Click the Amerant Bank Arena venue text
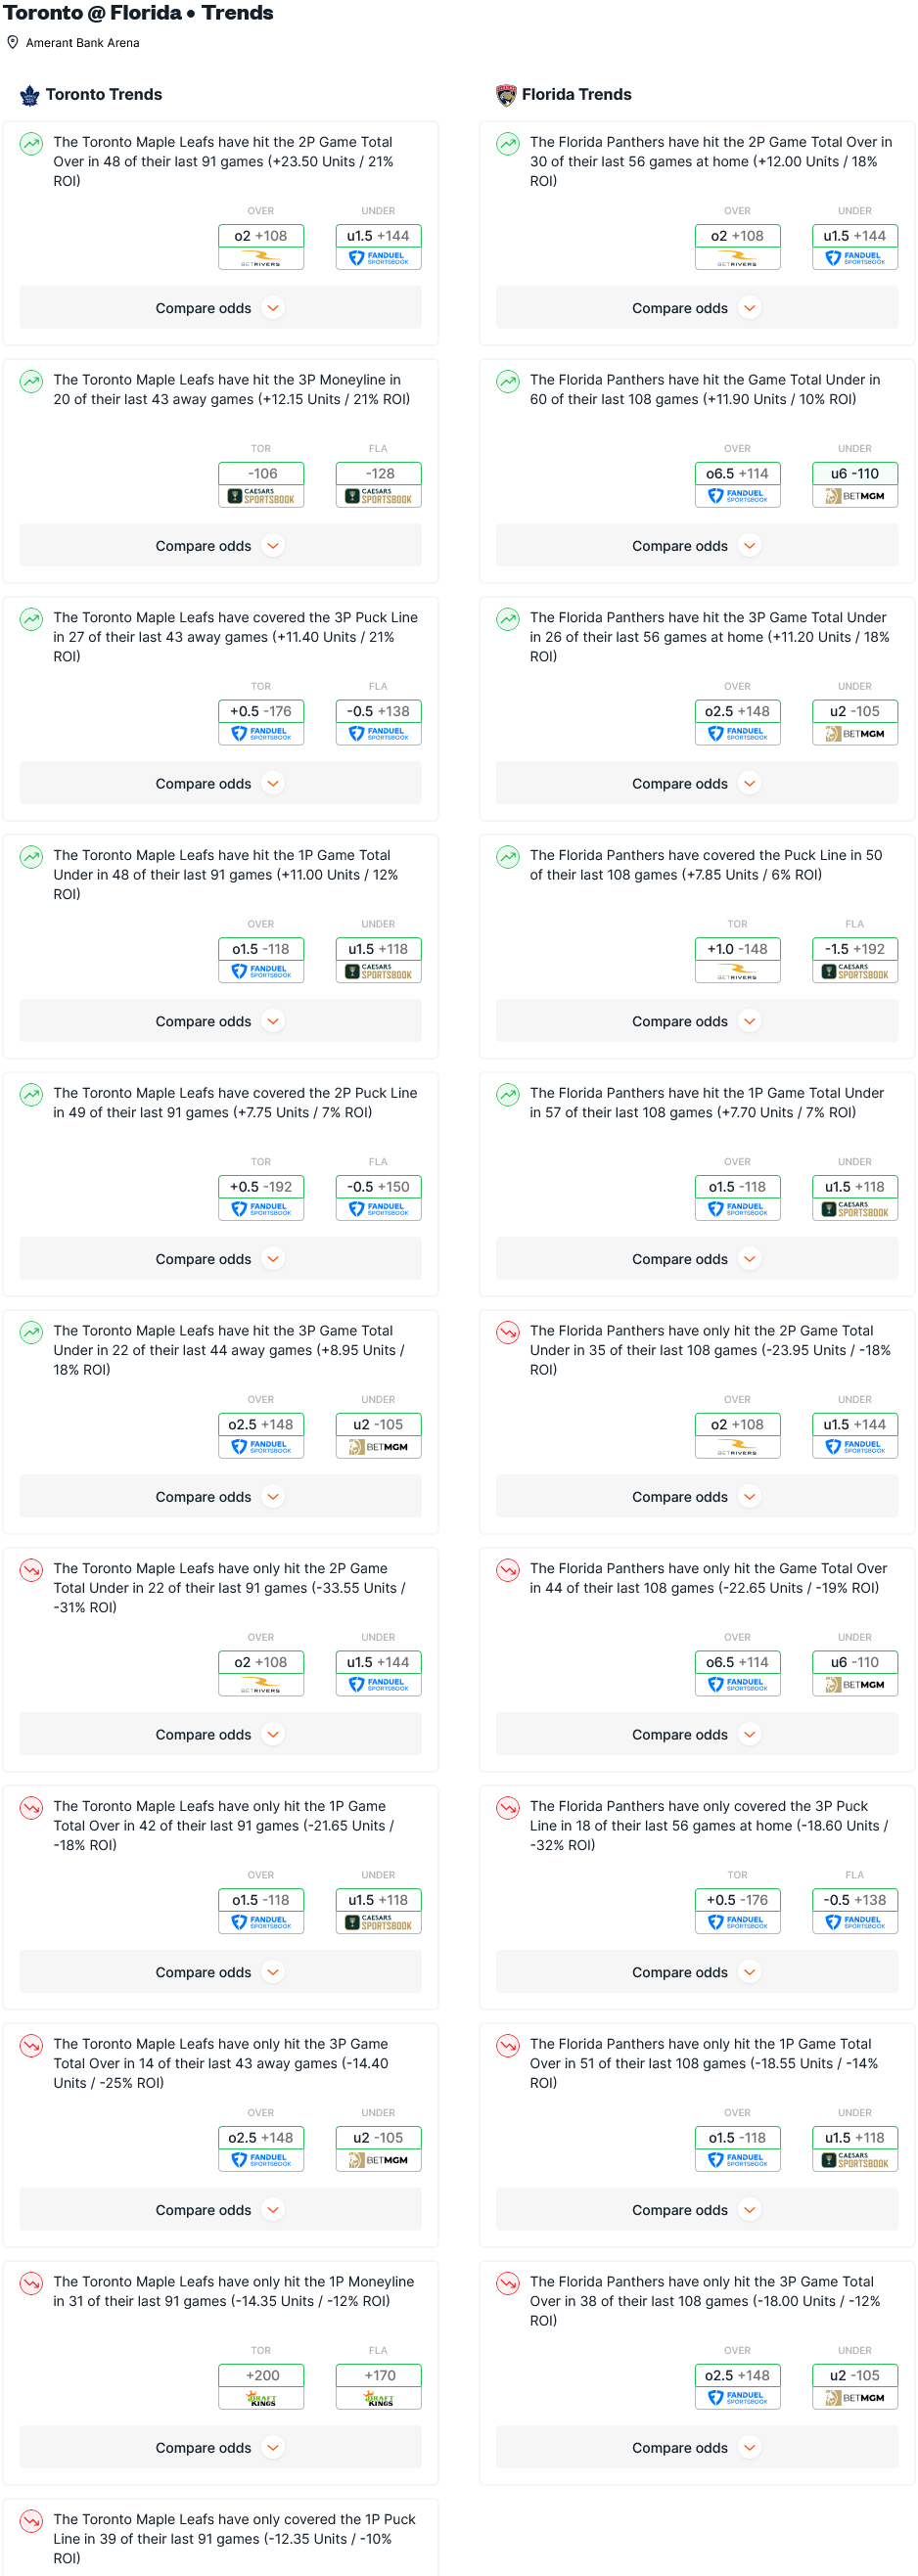The width and height of the screenshot is (918, 2576). (82, 43)
